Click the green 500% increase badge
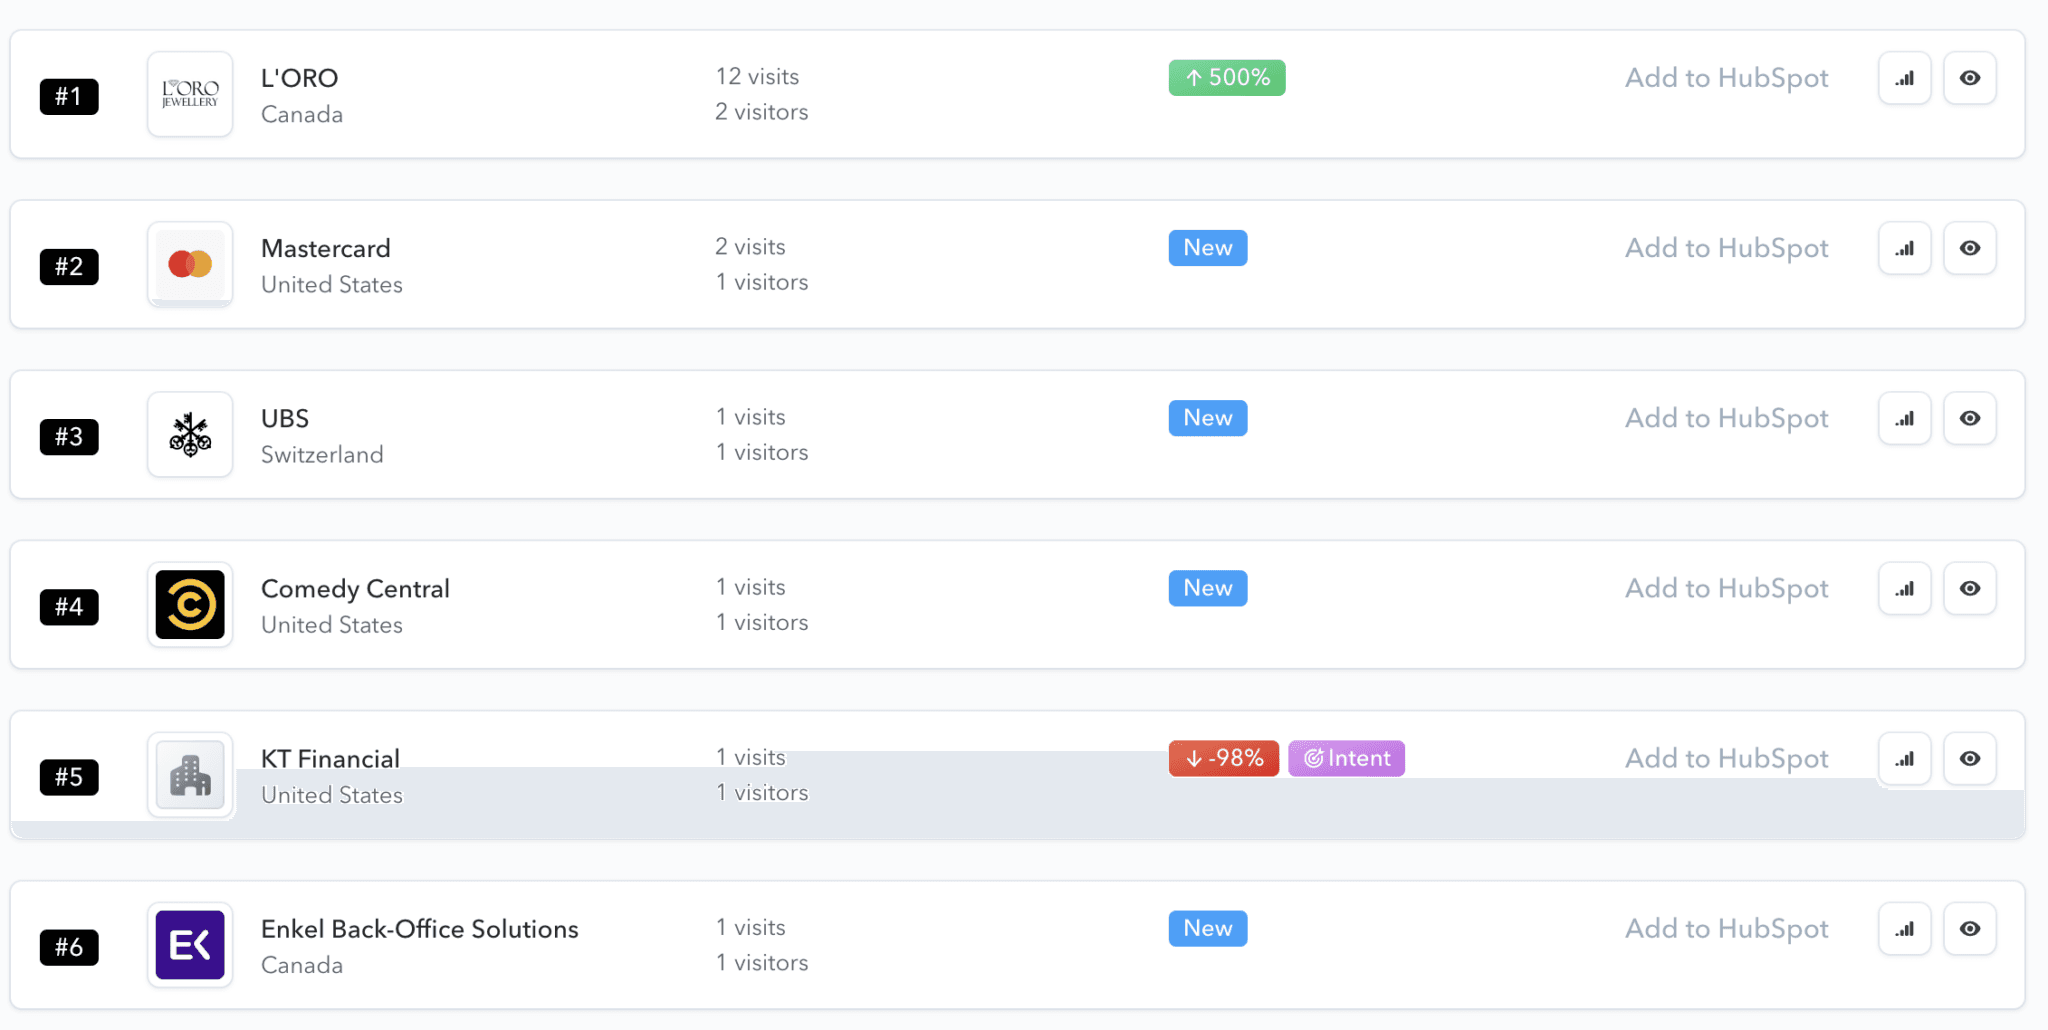 [1226, 78]
